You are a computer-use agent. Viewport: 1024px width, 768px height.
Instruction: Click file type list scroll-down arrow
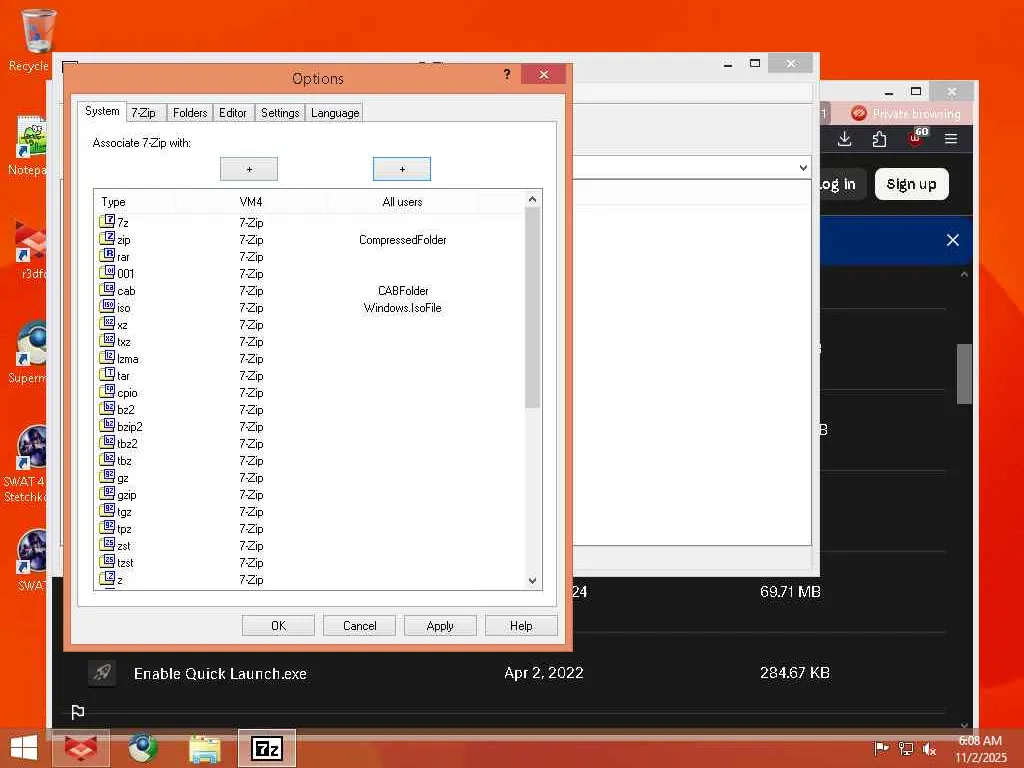coord(532,581)
